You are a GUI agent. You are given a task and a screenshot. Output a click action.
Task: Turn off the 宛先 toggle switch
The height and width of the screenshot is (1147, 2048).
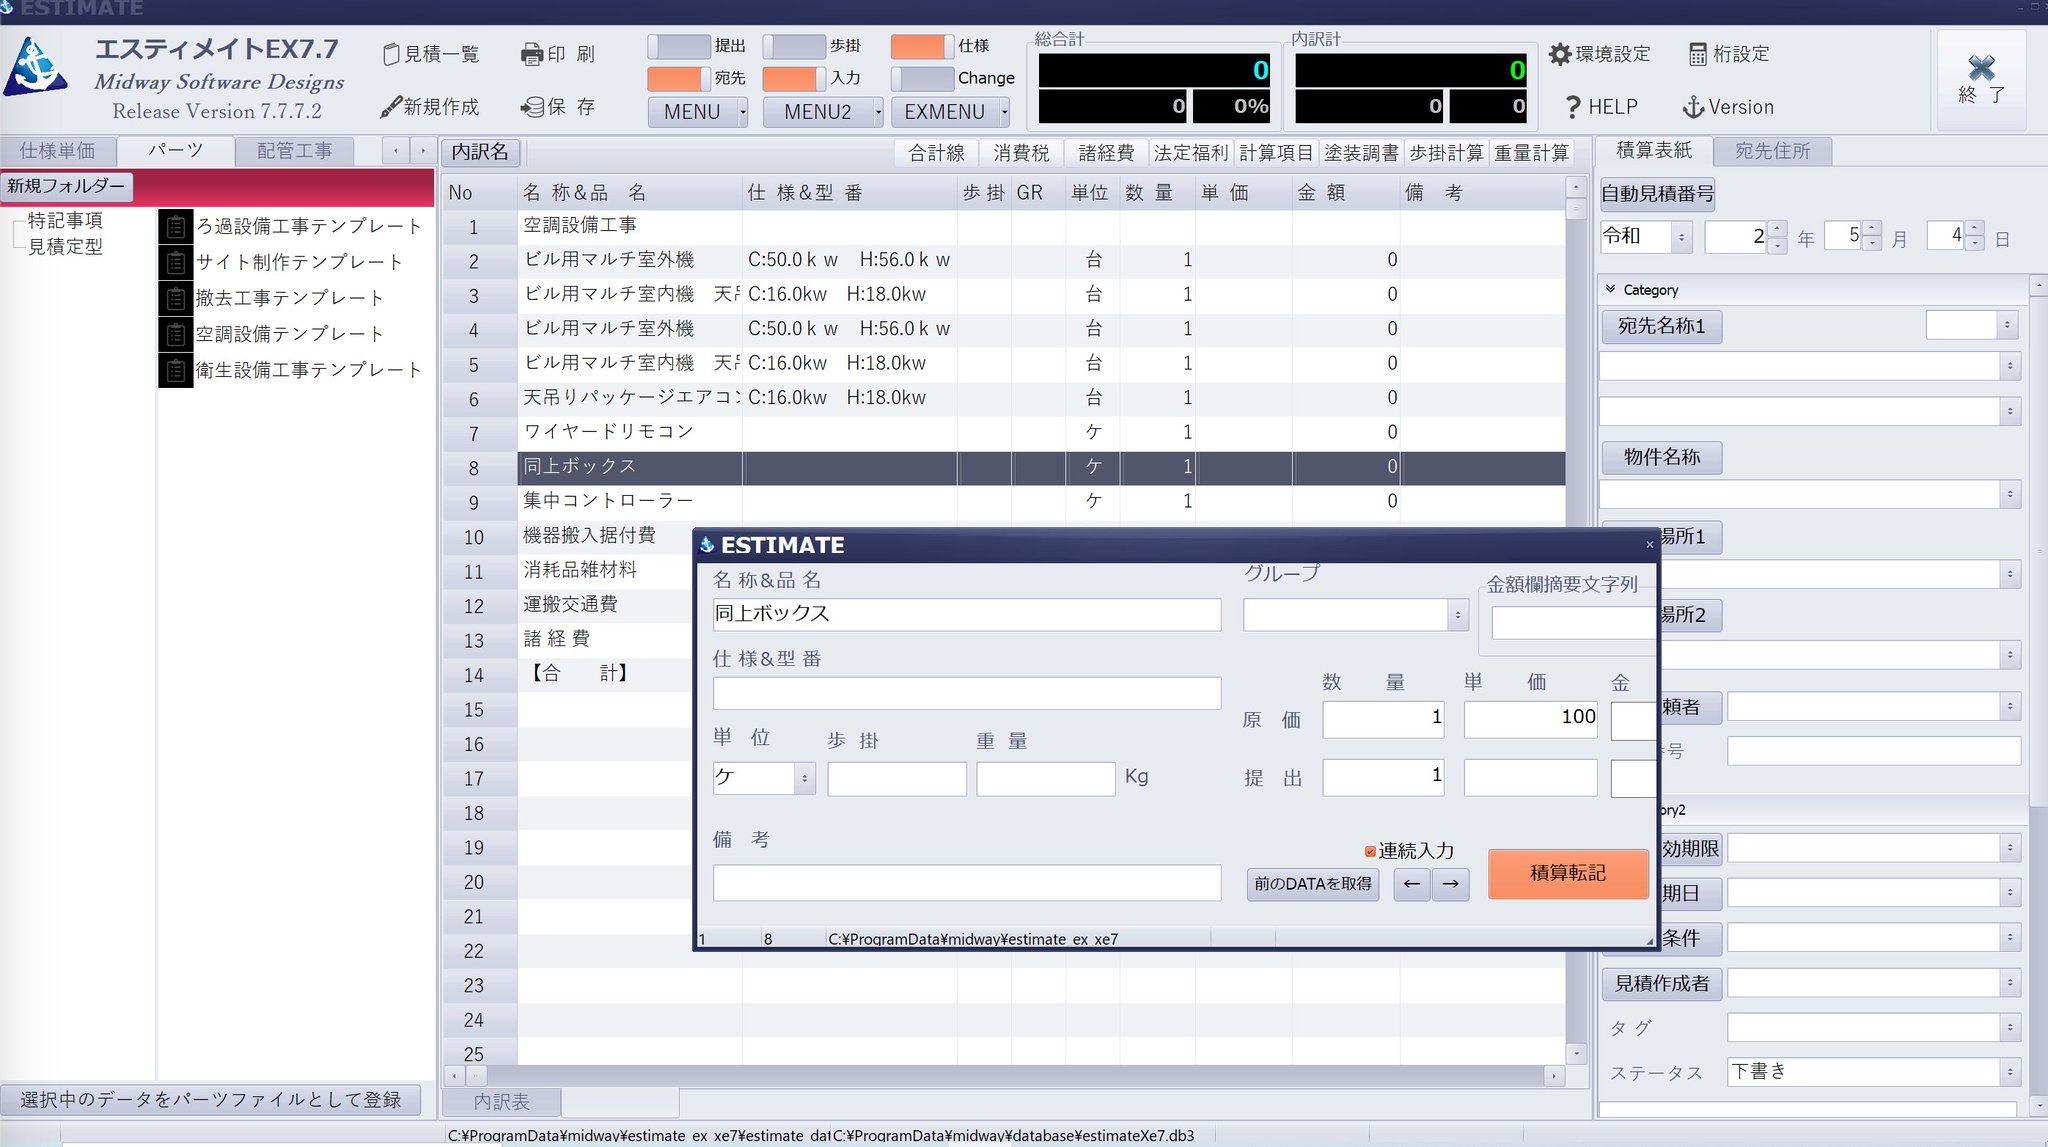(678, 78)
